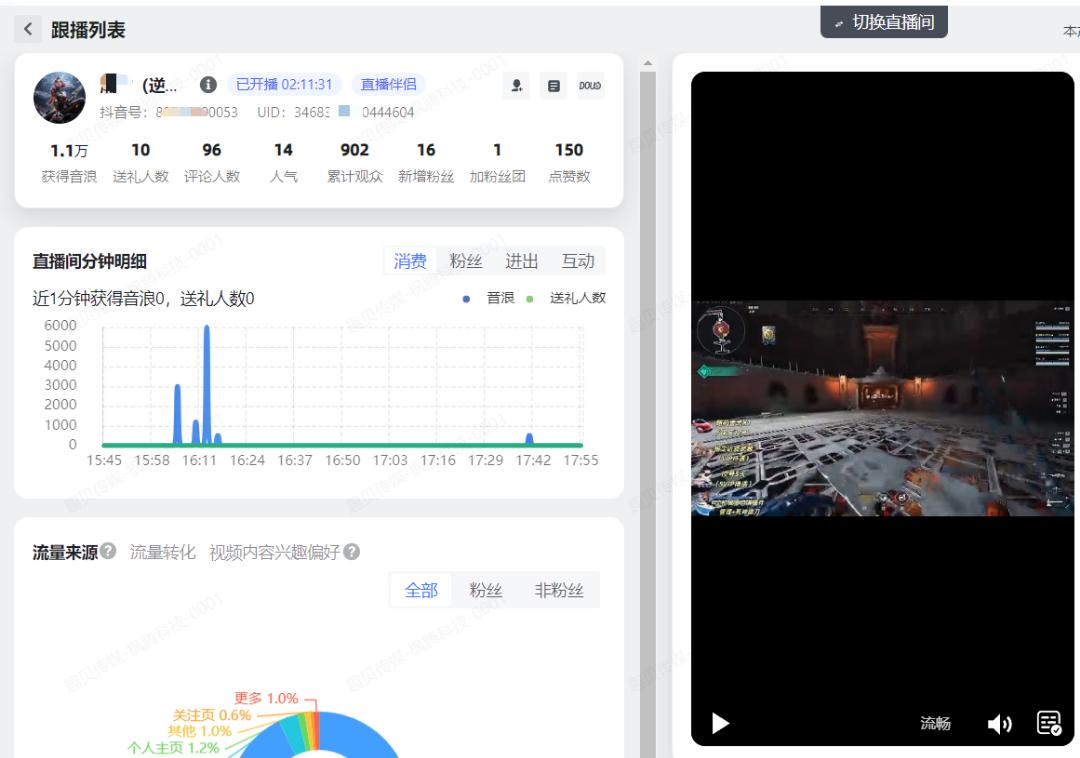Toggle the 送礼人数 legend series in chart
This screenshot has height=758, width=1080.
[570, 298]
